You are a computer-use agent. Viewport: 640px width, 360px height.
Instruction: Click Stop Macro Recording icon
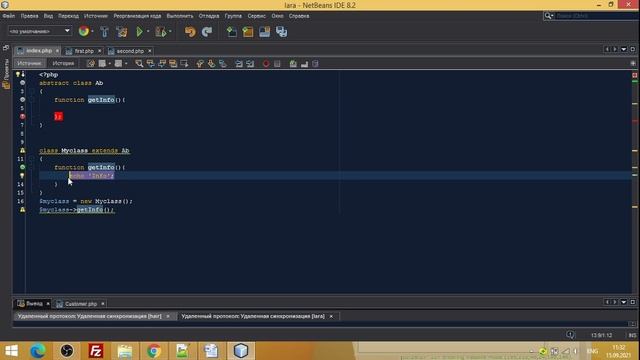coord(277,64)
